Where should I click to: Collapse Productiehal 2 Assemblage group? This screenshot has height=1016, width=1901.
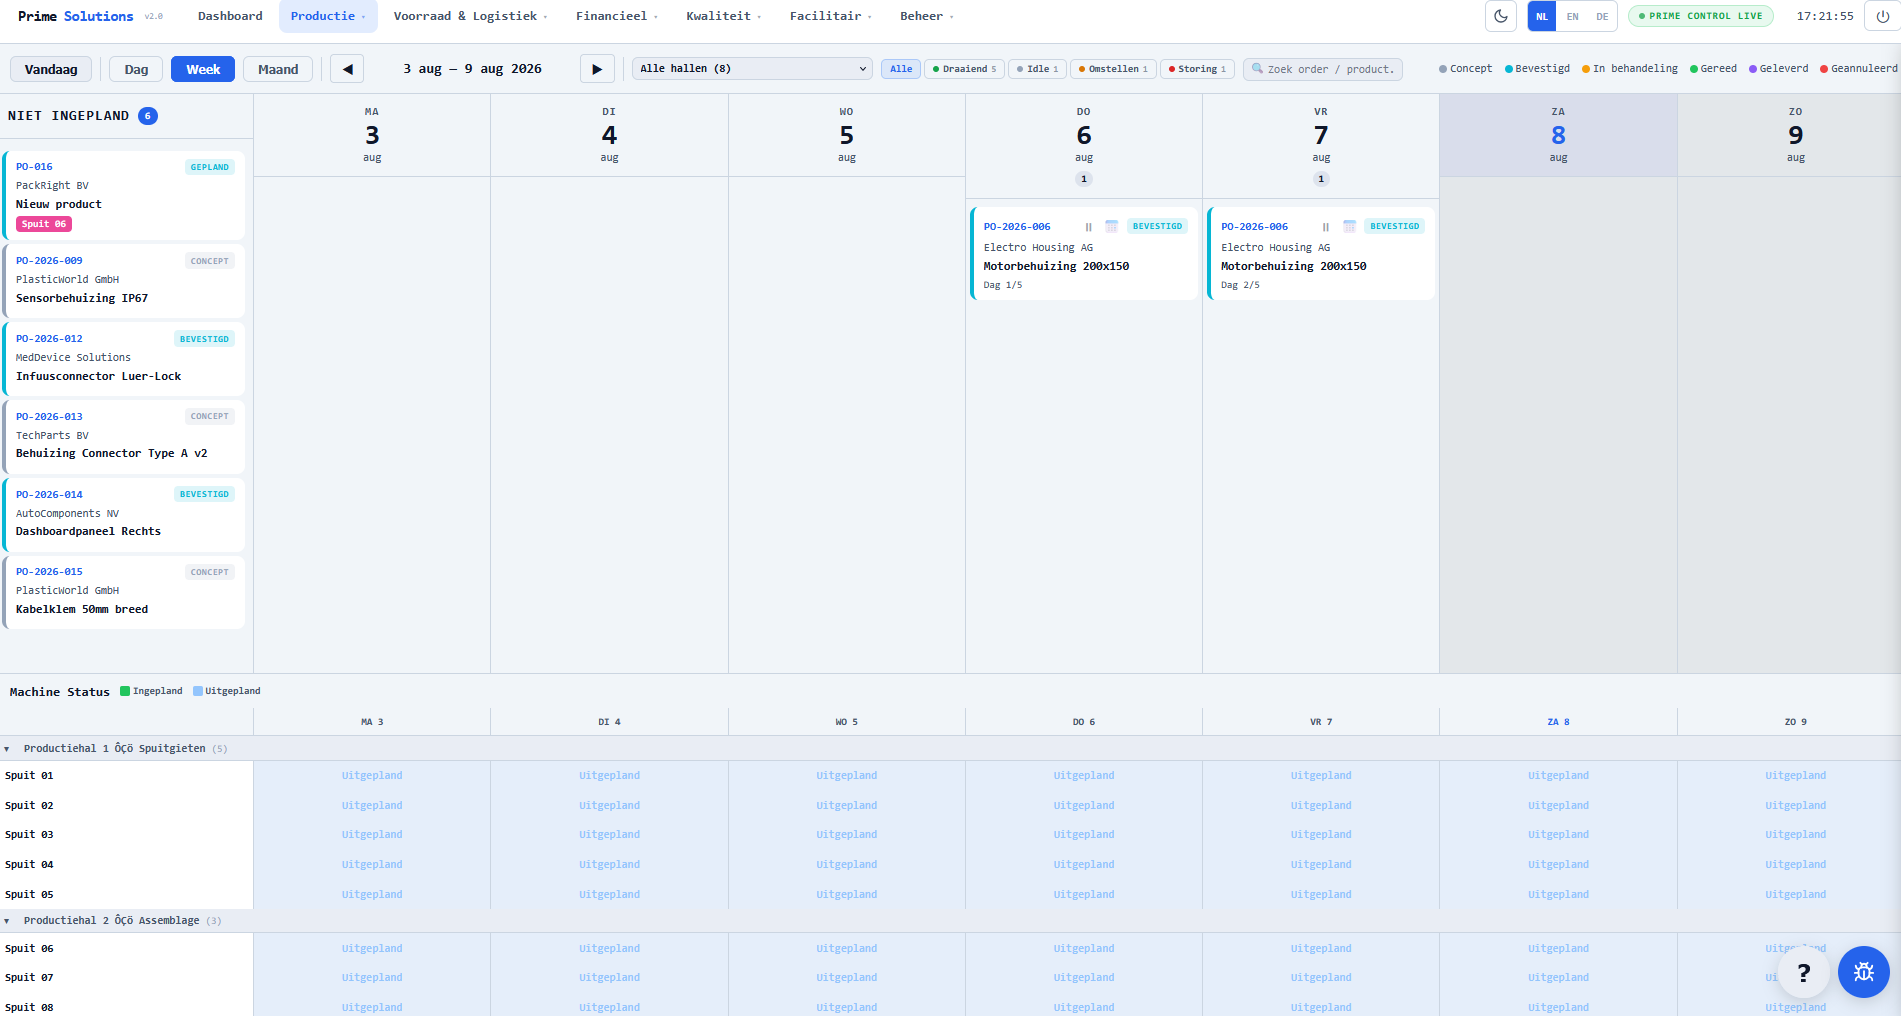(x=7, y=921)
